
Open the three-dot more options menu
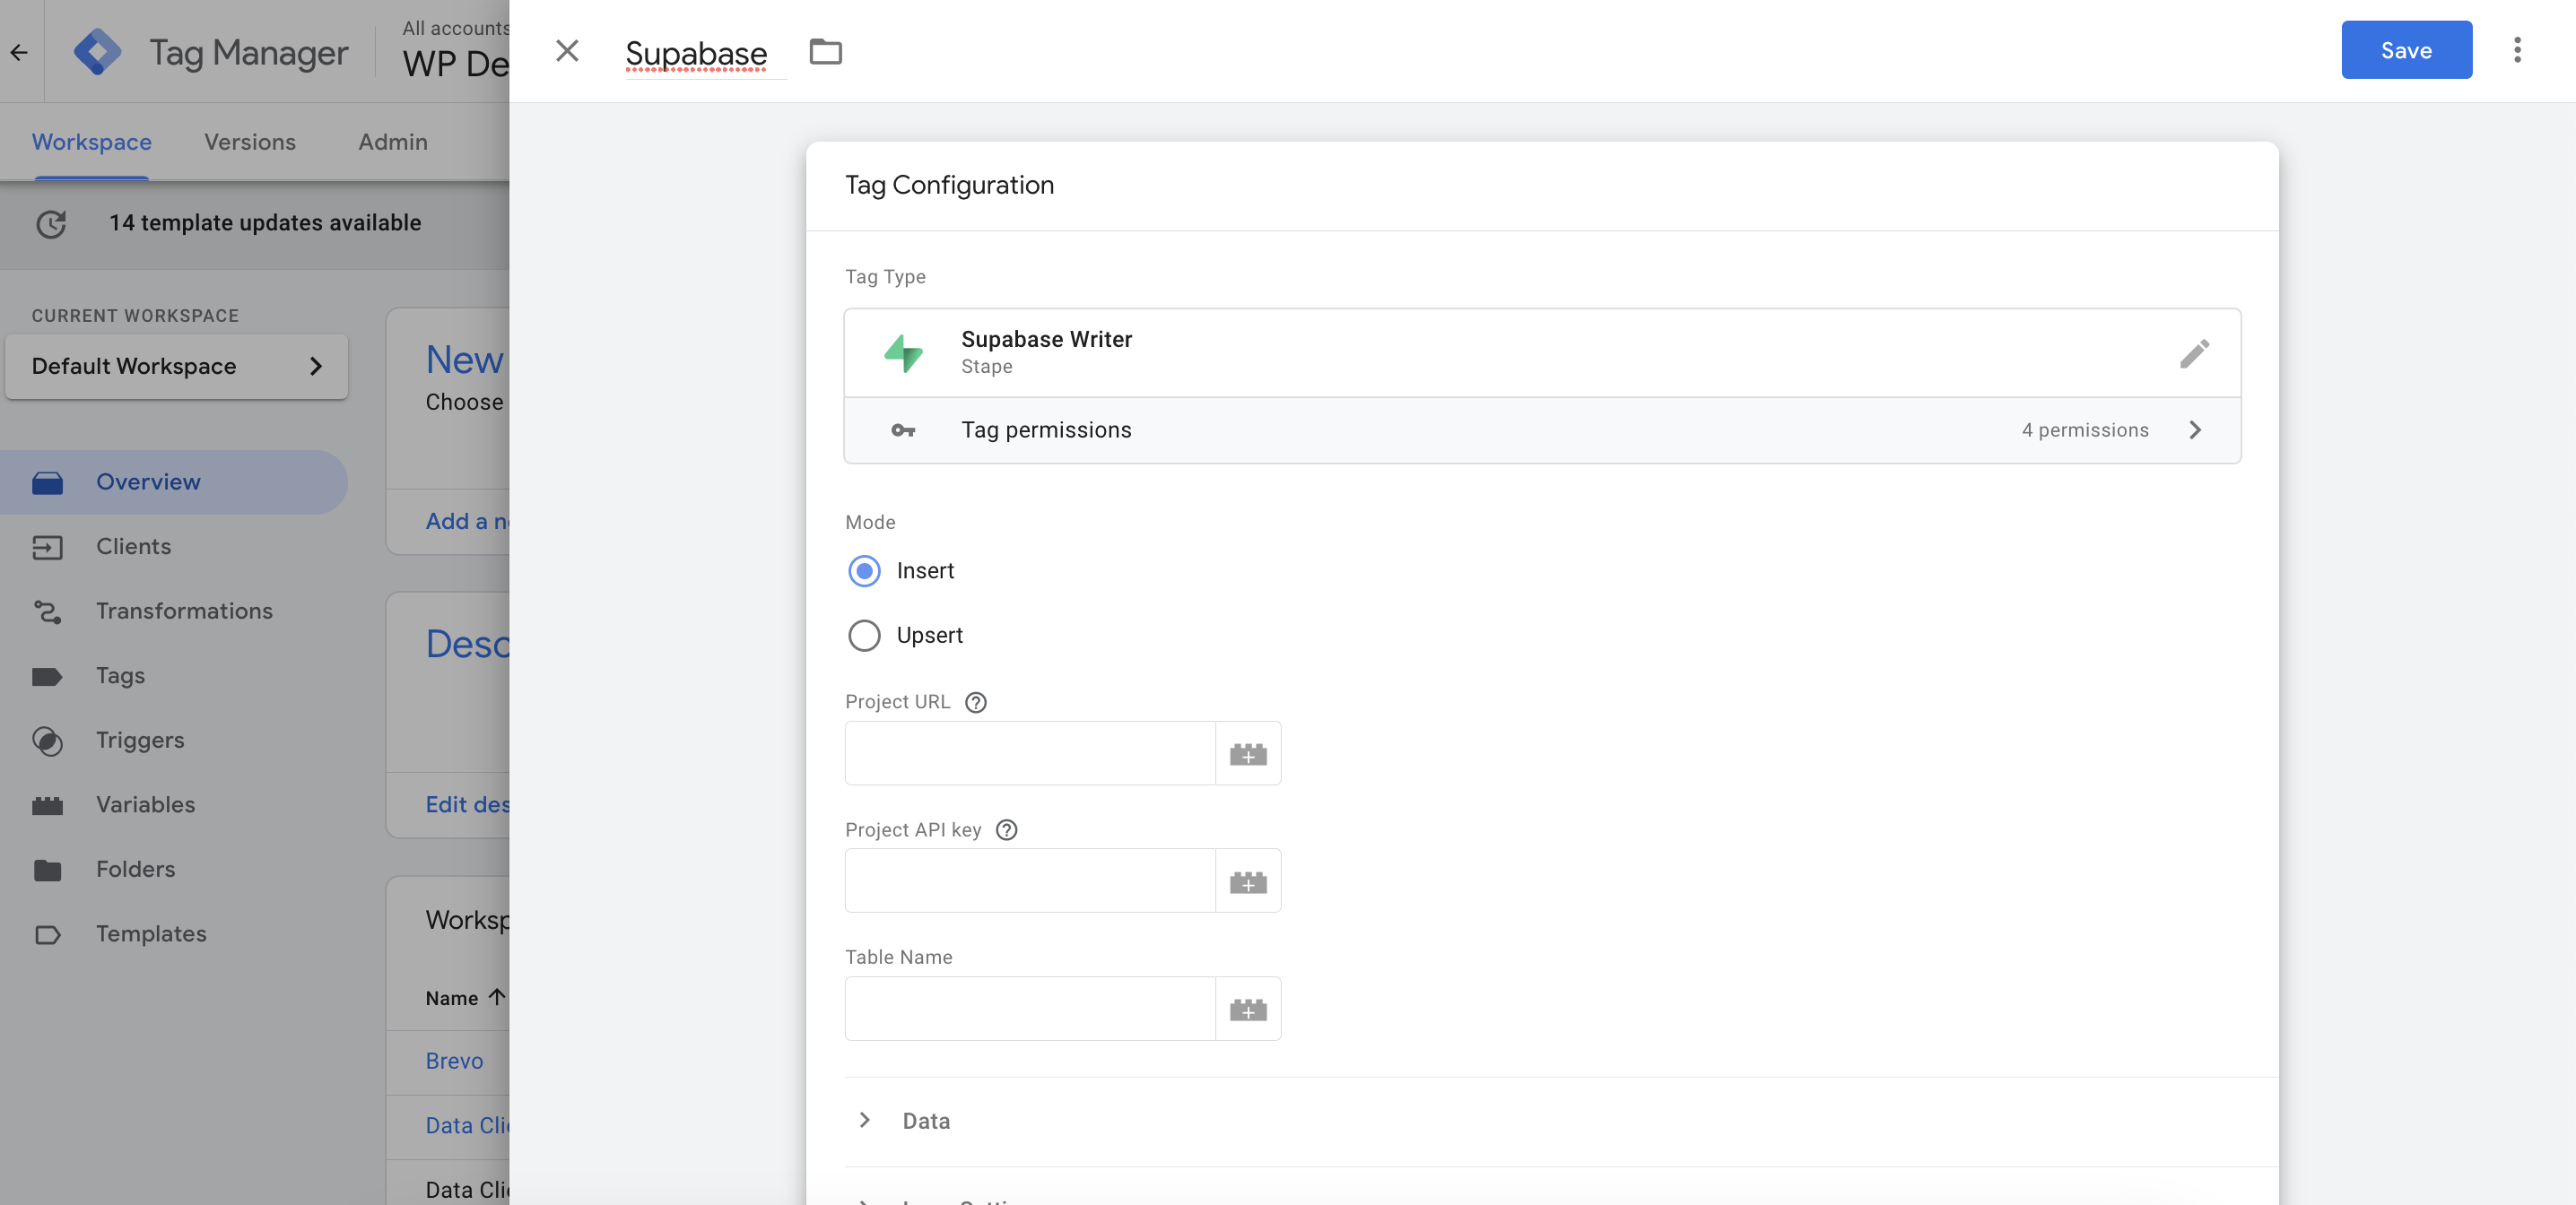[x=2517, y=50]
